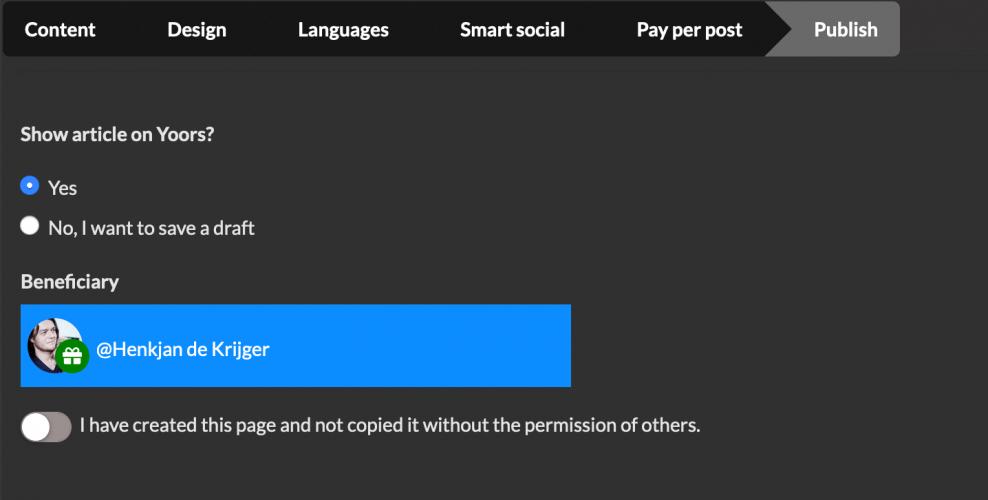Click the arrow divider before the Publish step
Screen dimensions: 988x500
tap(776, 30)
